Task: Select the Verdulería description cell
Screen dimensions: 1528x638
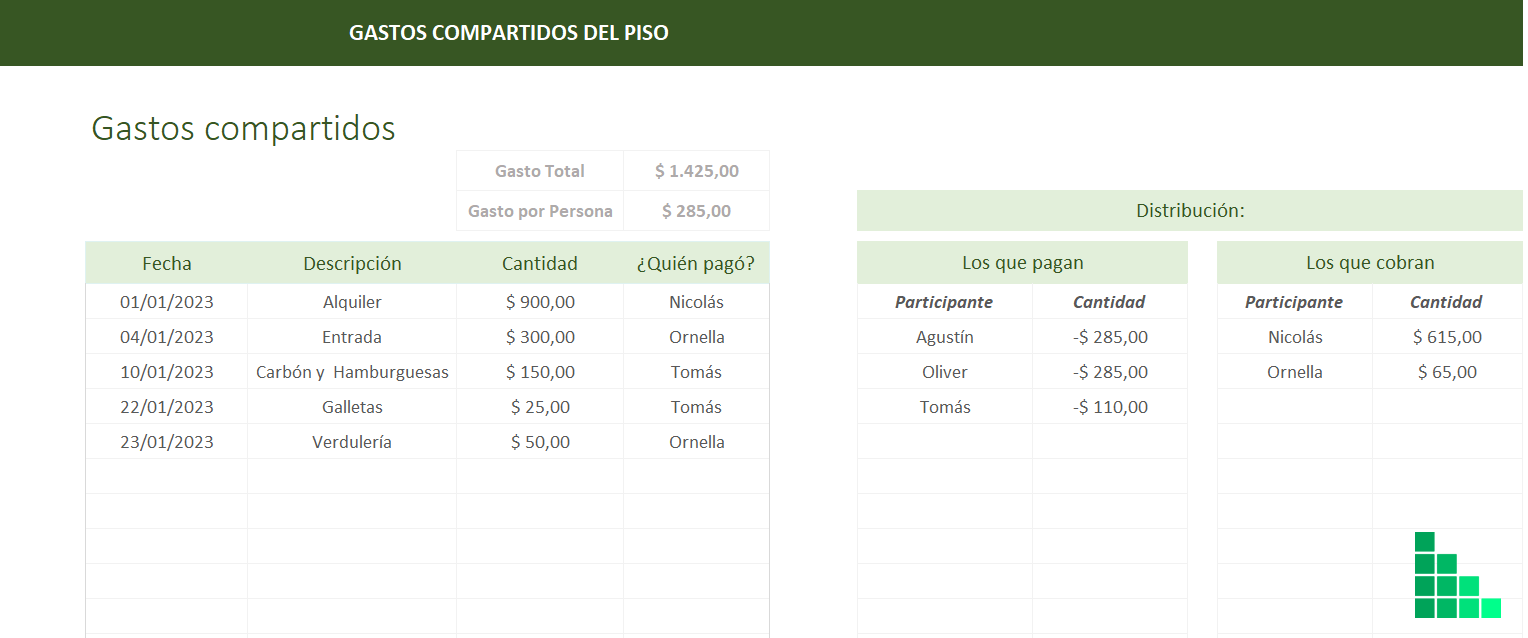Action: tap(352, 442)
